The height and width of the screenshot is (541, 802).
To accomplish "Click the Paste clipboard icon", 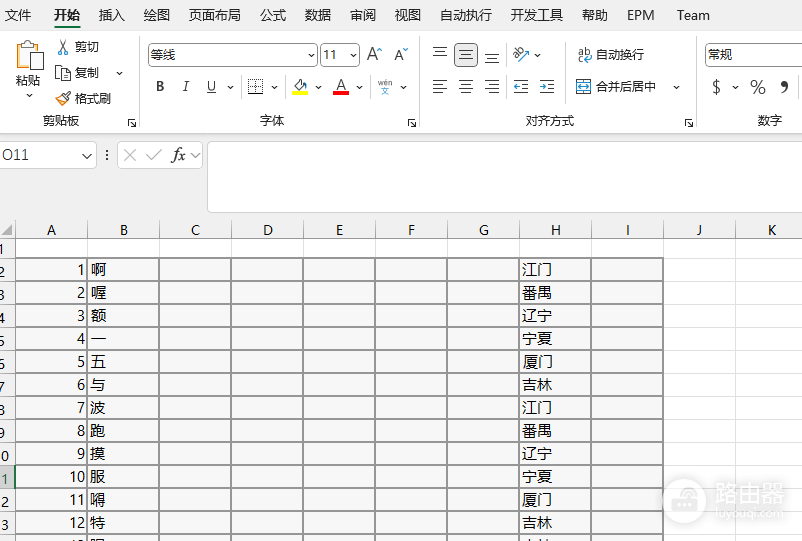I will point(29,55).
